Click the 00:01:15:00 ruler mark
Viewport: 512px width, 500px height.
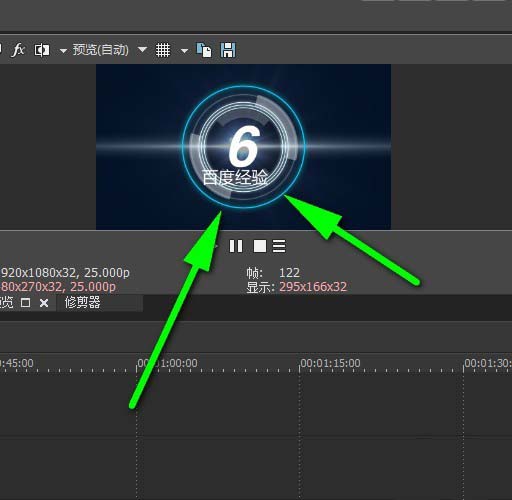pos(330,363)
